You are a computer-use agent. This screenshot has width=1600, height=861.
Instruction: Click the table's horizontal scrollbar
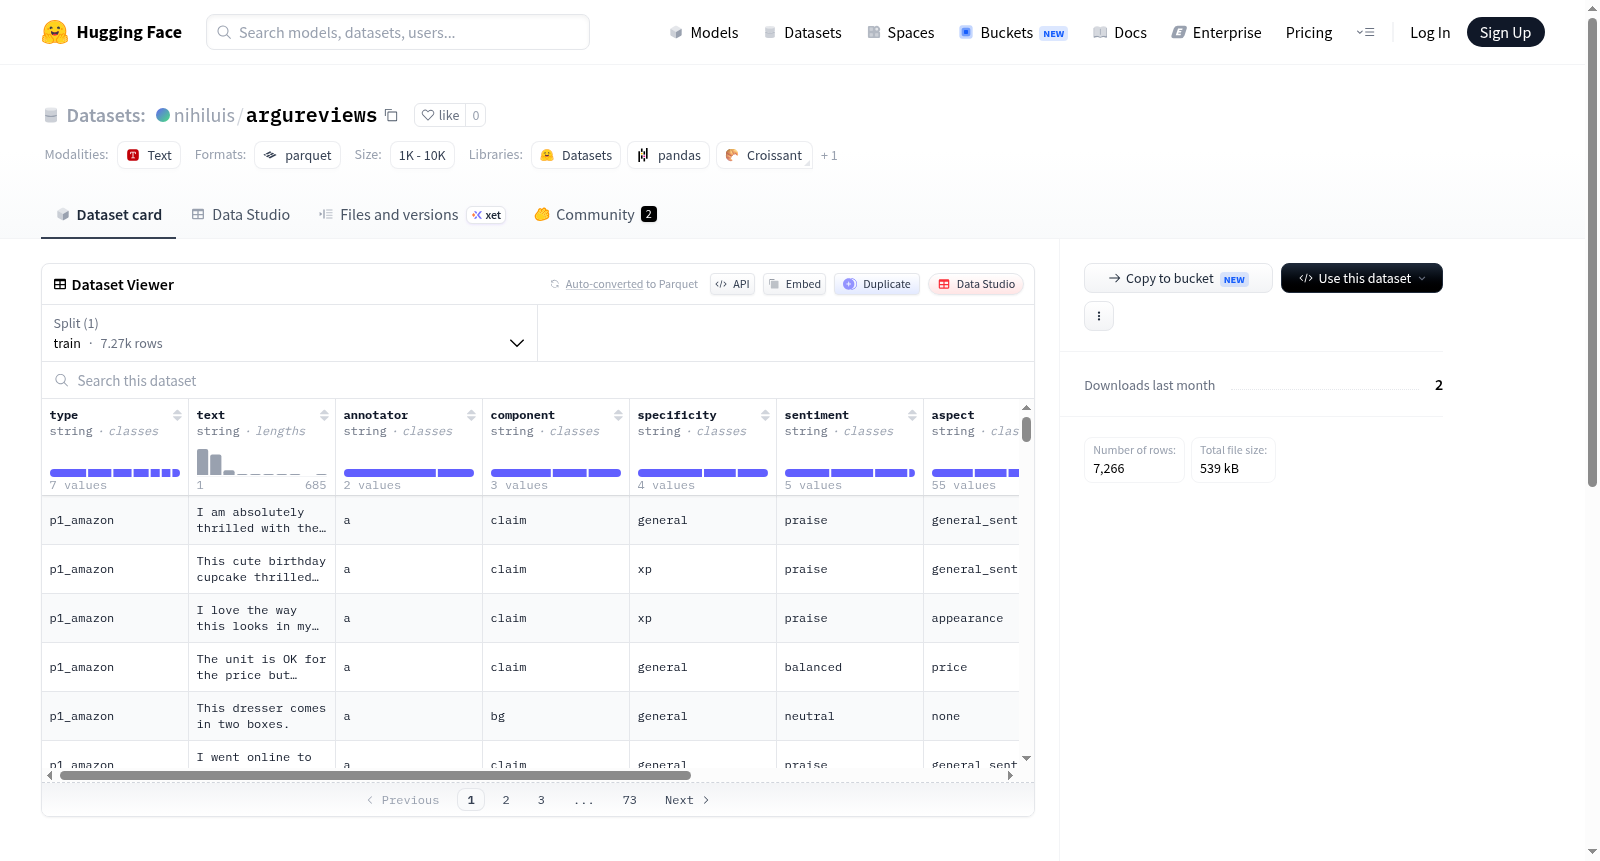click(375, 775)
